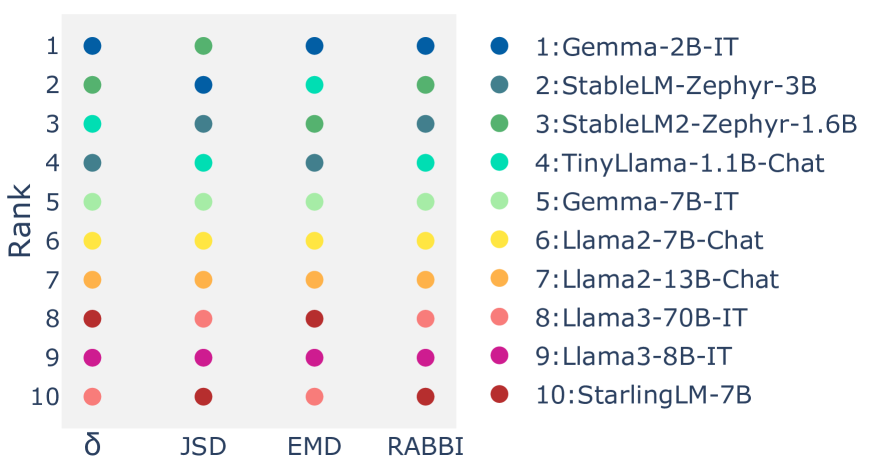872x468 pixels.
Task: Click the rank 9 magenta dot under JSD
Action: (x=204, y=357)
